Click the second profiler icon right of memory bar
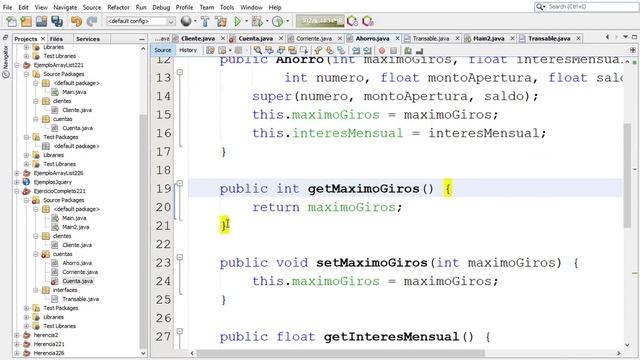 pos(368,21)
